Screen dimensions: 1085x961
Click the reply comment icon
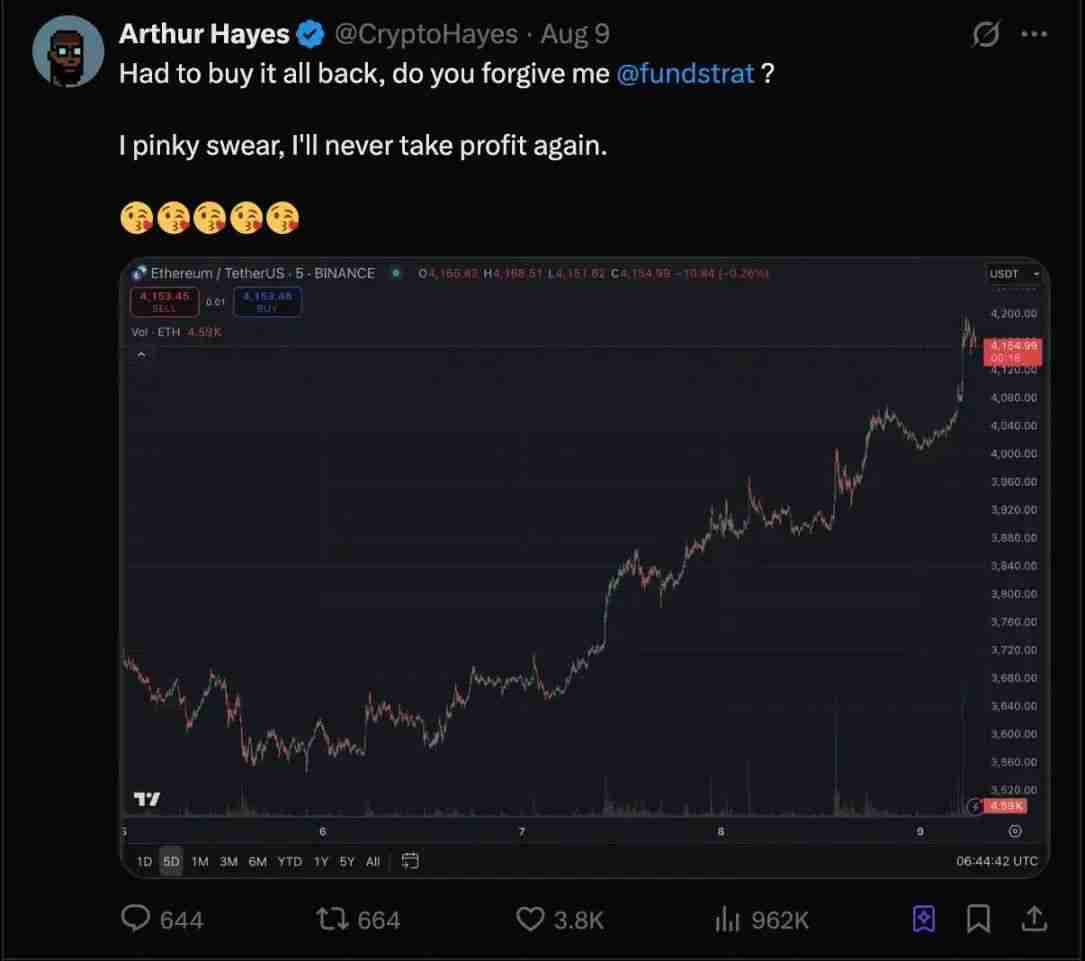point(136,918)
